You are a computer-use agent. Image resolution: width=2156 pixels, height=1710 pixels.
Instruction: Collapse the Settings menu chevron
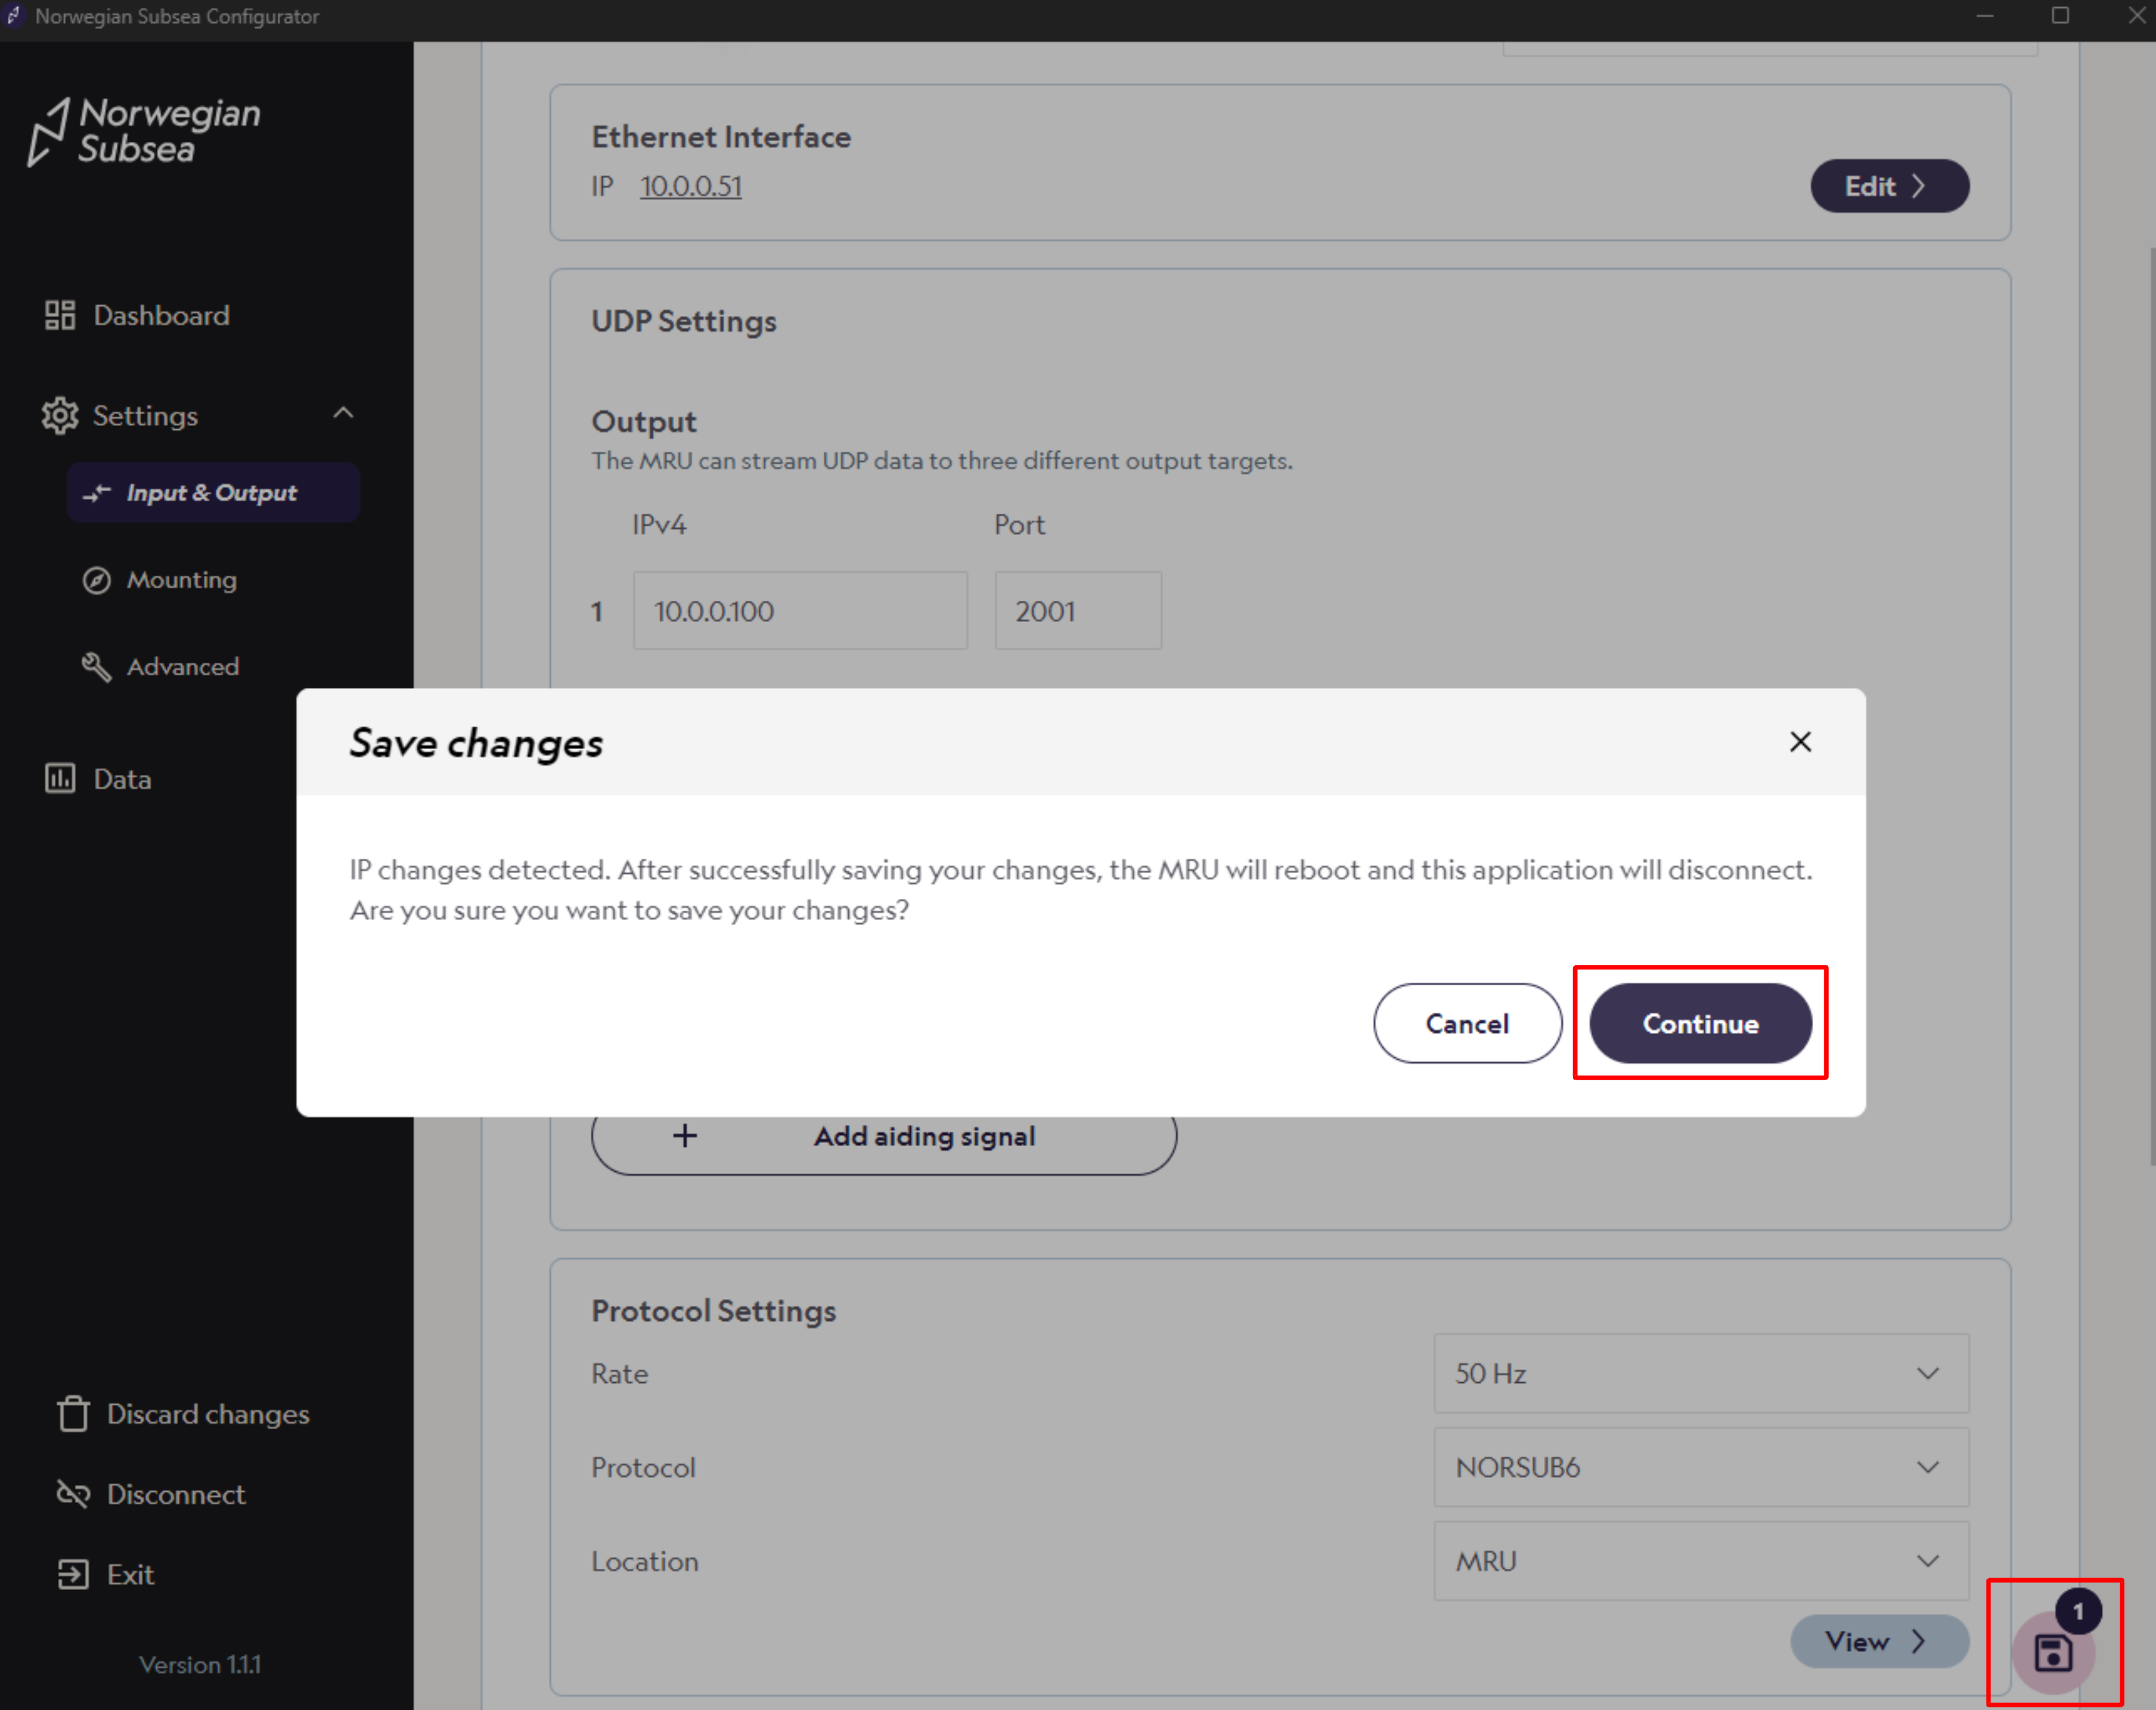(343, 413)
